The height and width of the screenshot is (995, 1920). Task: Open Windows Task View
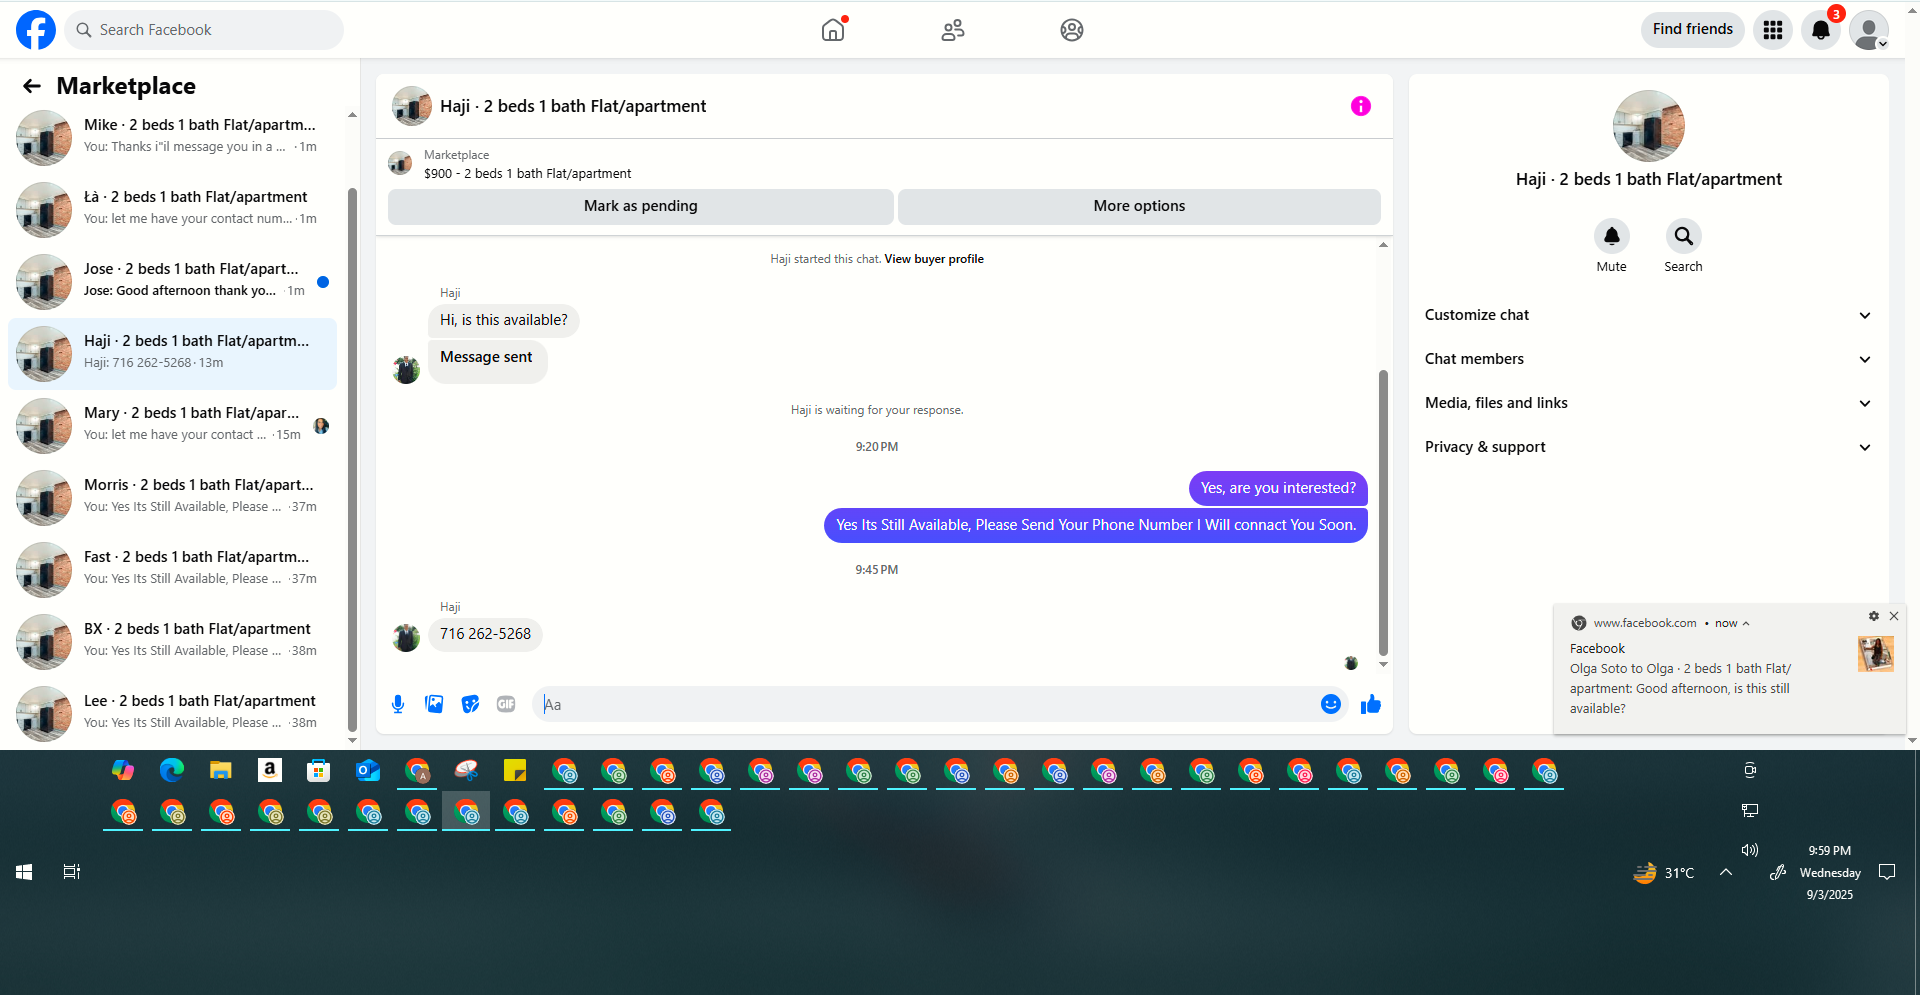coord(72,872)
